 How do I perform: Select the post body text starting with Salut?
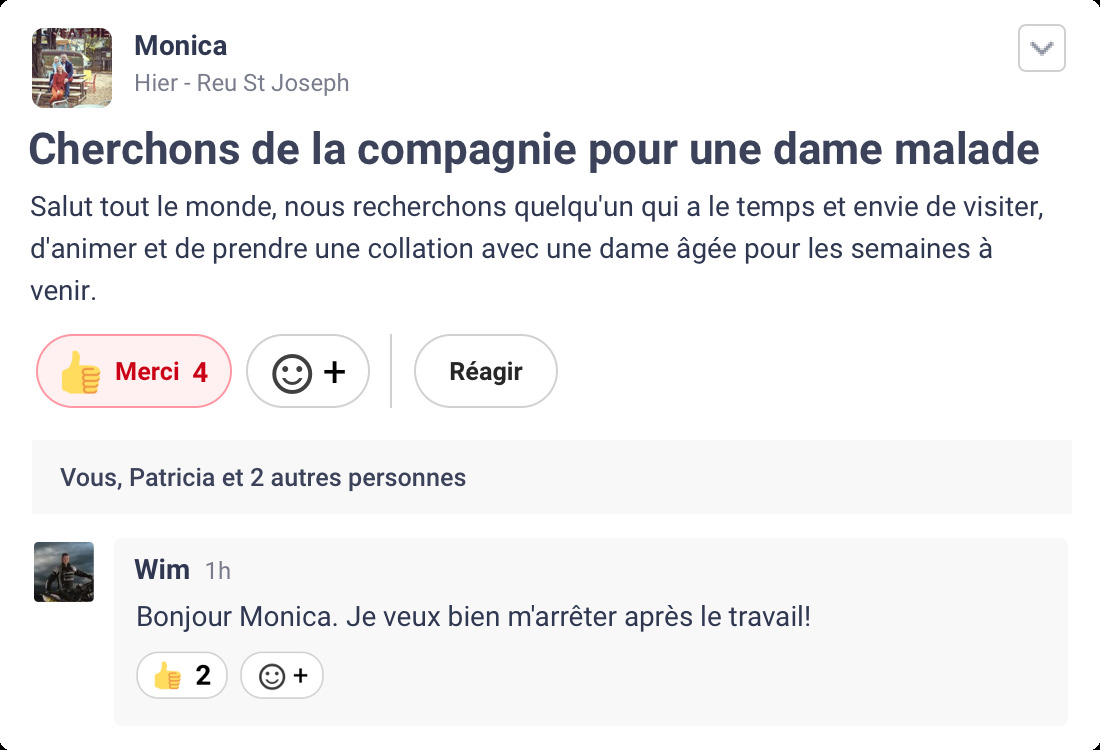point(510,249)
